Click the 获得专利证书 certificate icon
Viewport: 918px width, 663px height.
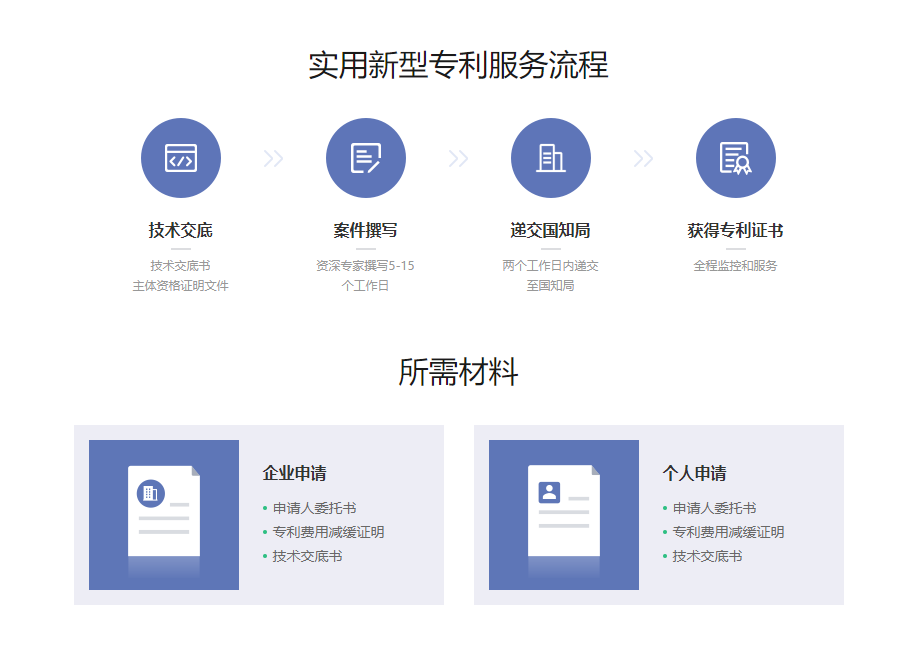click(x=736, y=158)
